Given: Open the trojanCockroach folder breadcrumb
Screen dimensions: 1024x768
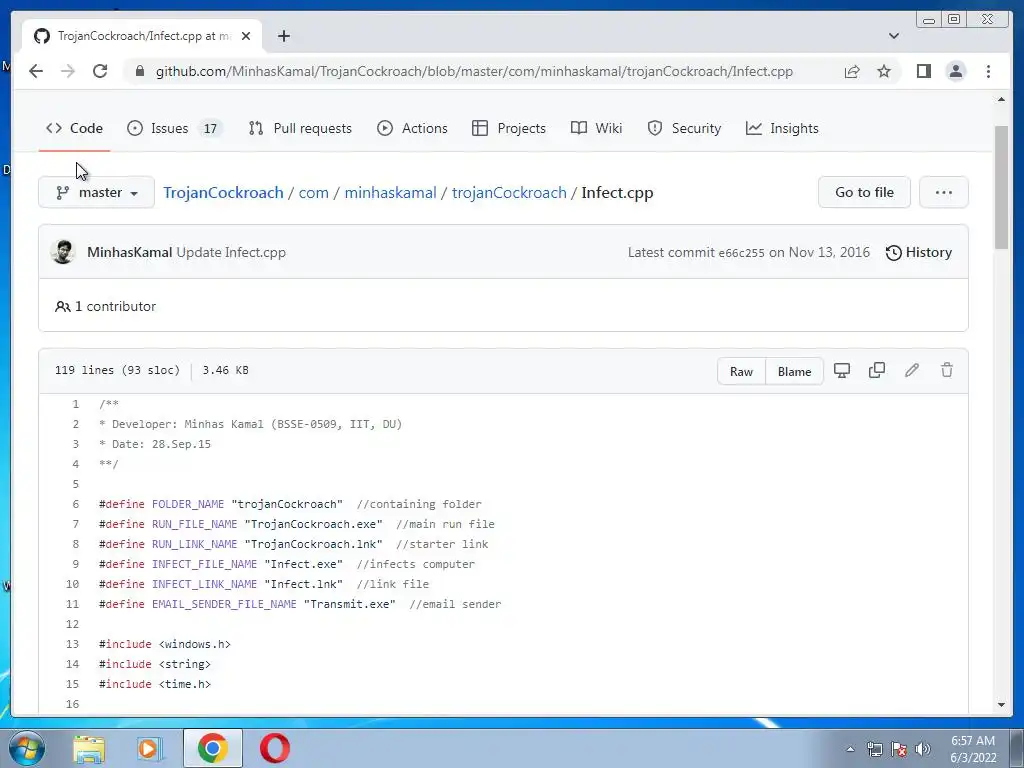Looking at the screenshot, I should 509,193.
